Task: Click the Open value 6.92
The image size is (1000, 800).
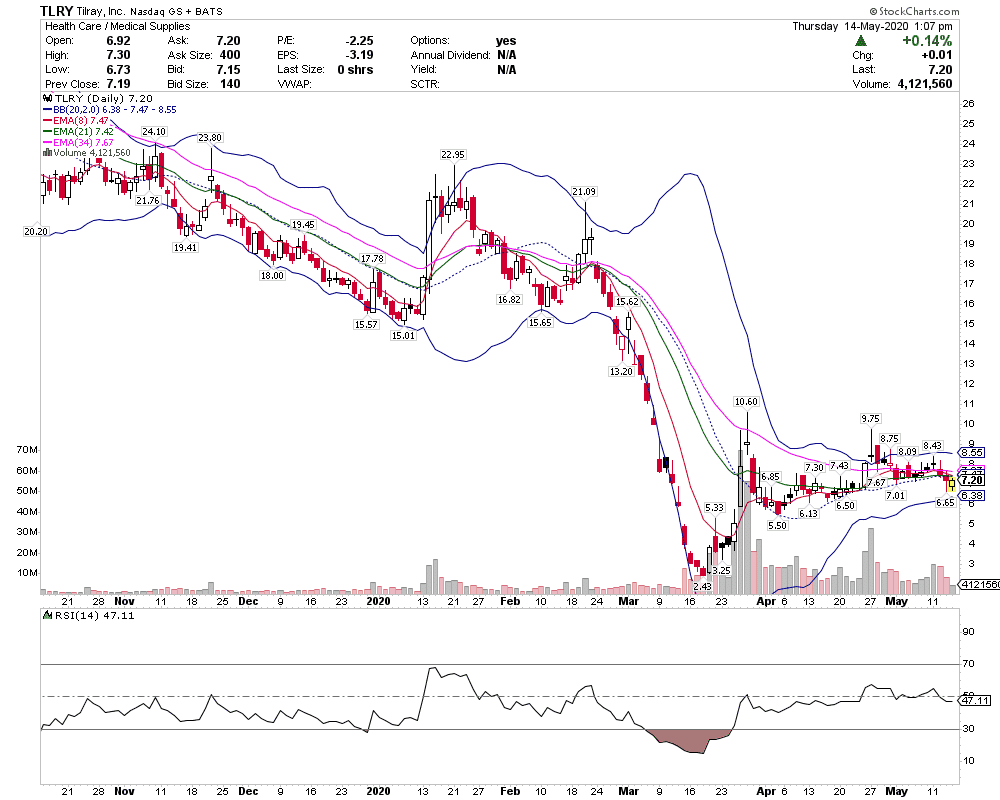Action: 118,41
